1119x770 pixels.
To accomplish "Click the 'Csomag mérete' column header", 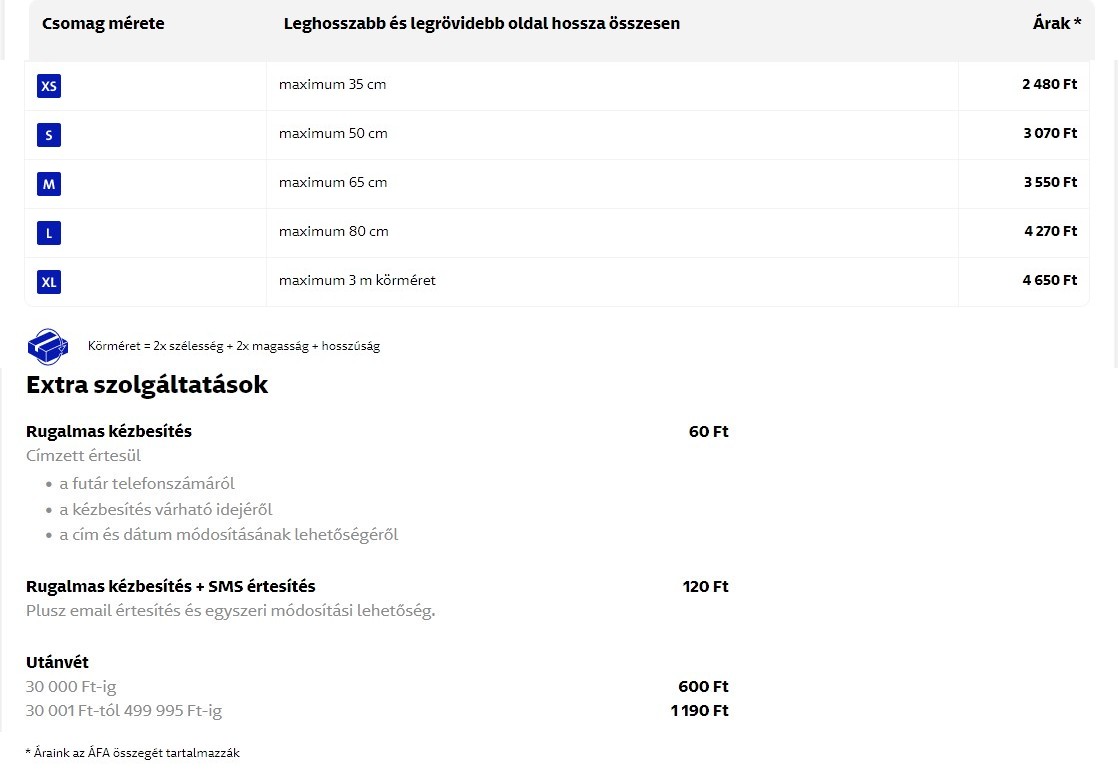I will tap(103, 23).
